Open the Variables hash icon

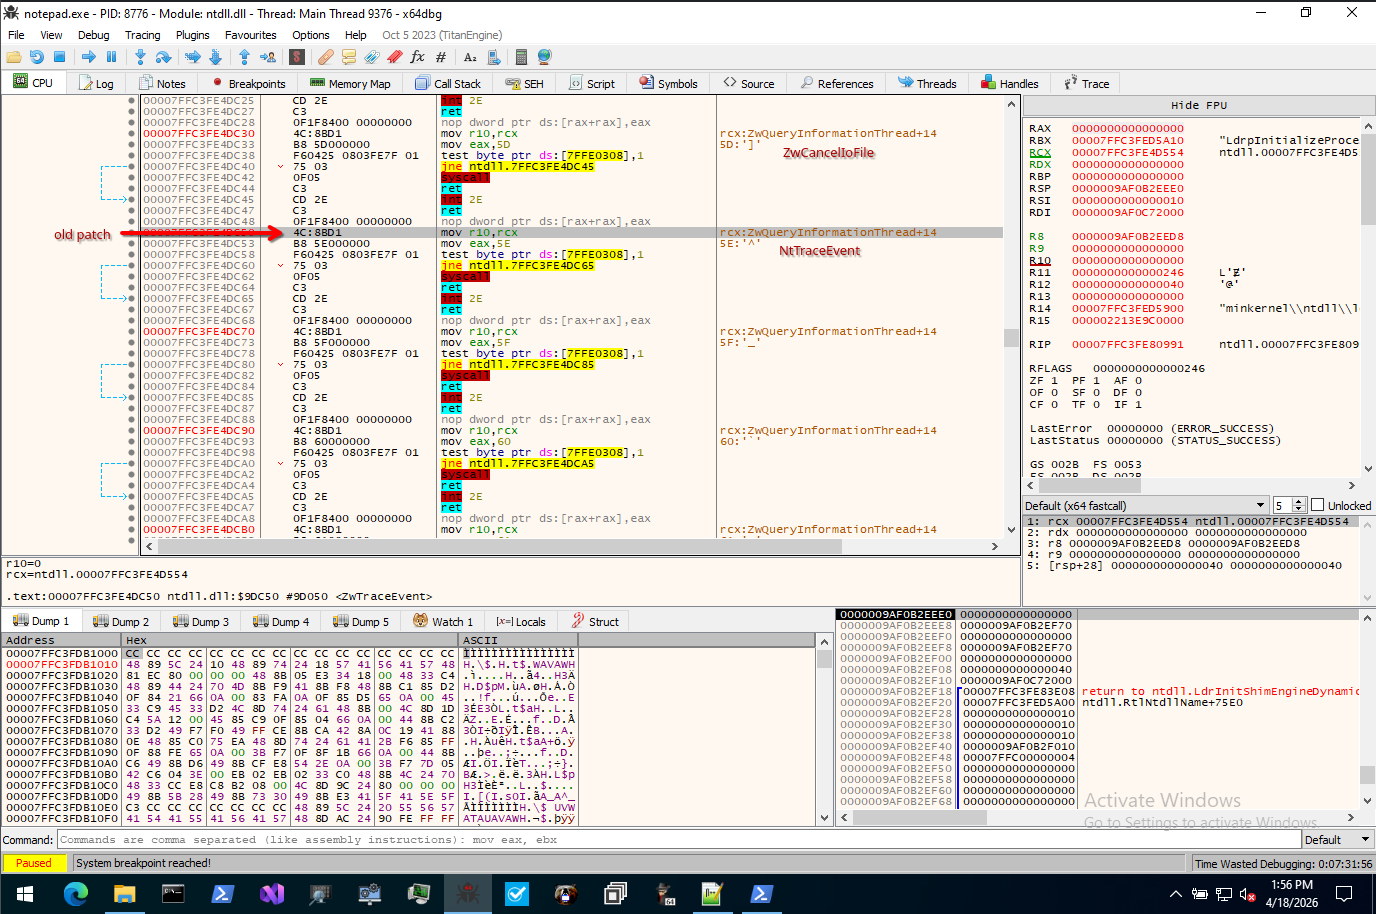point(440,57)
